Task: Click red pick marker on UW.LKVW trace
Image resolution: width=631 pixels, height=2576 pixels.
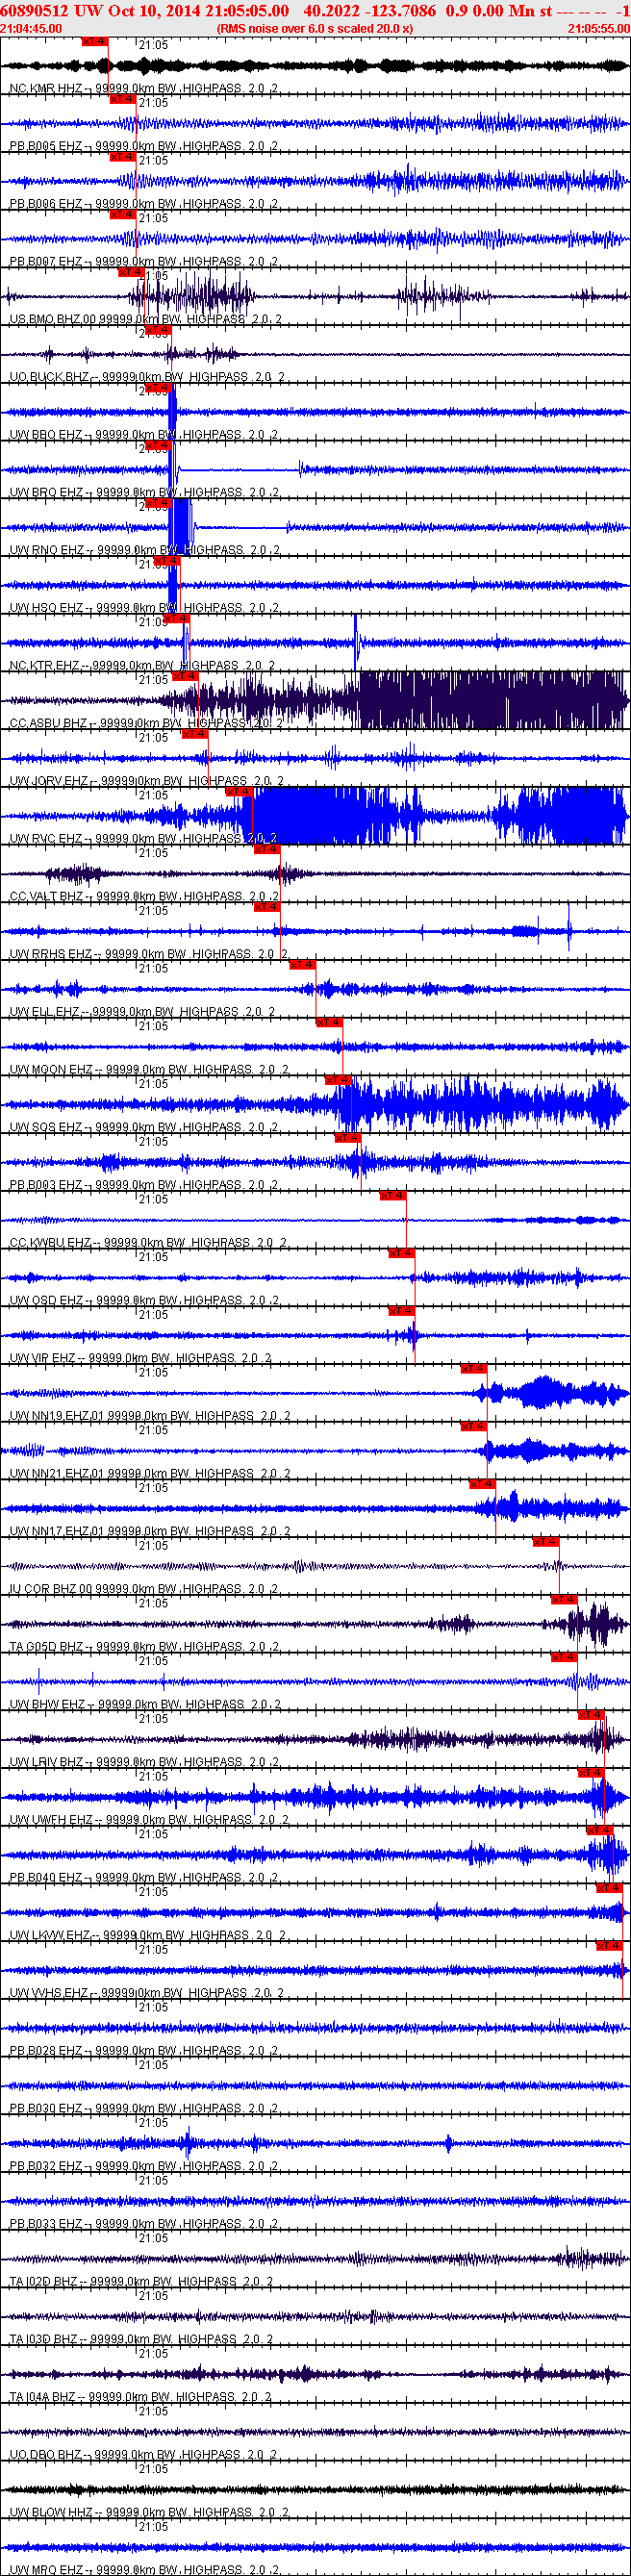Action: click(609, 1889)
